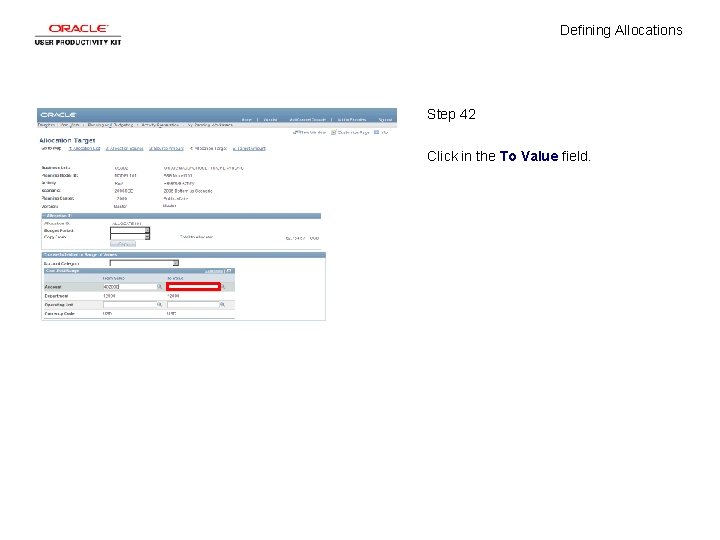Open lookup for Account To Value
This screenshot has height=540, width=720.
(223, 287)
